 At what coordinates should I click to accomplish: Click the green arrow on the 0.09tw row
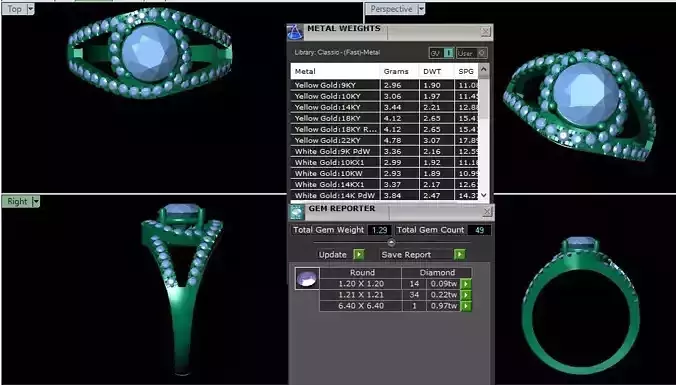point(466,284)
